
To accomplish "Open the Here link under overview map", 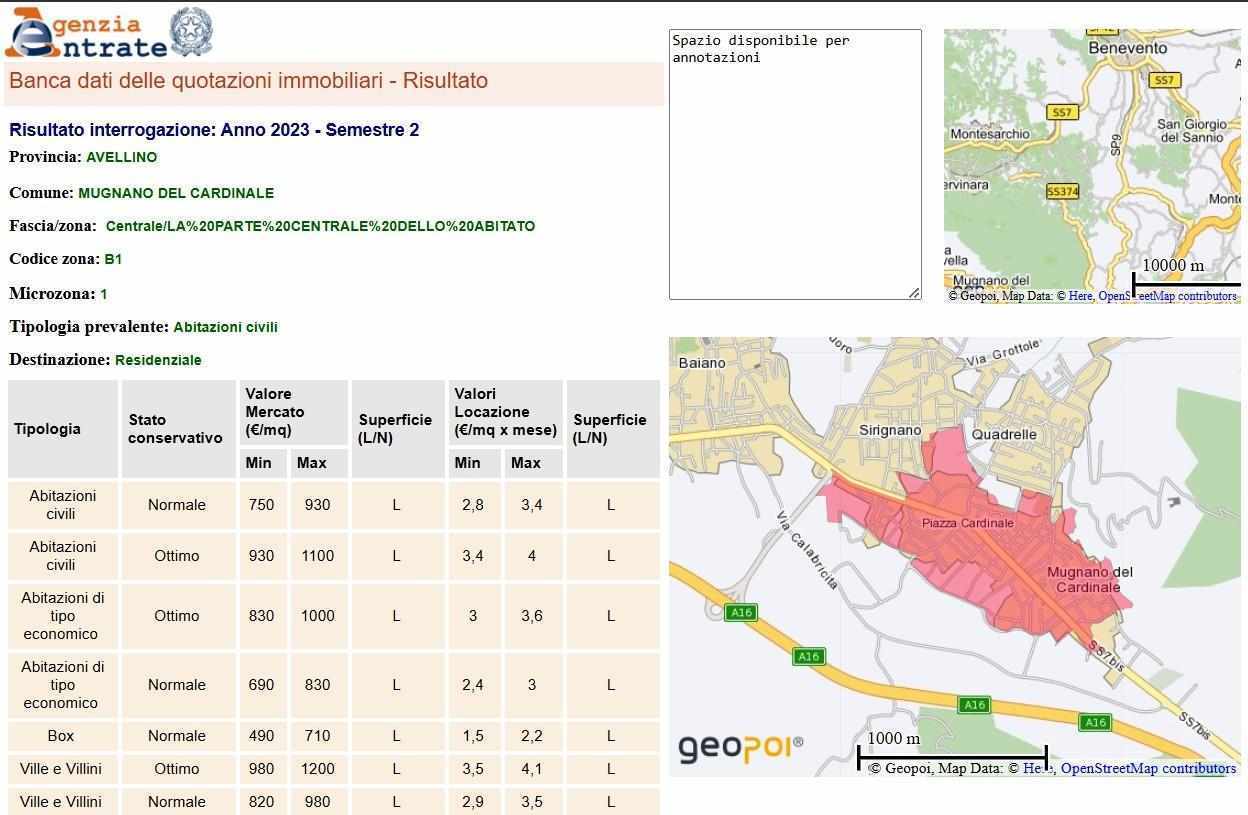I will [x=1080, y=296].
